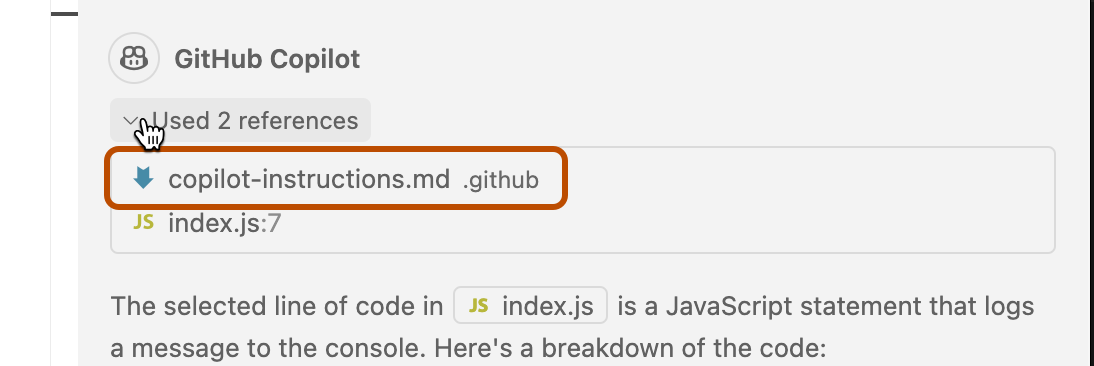Open the index.js:7 reference entry
Image resolution: width=1094 pixels, height=366 pixels.
click(225, 223)
